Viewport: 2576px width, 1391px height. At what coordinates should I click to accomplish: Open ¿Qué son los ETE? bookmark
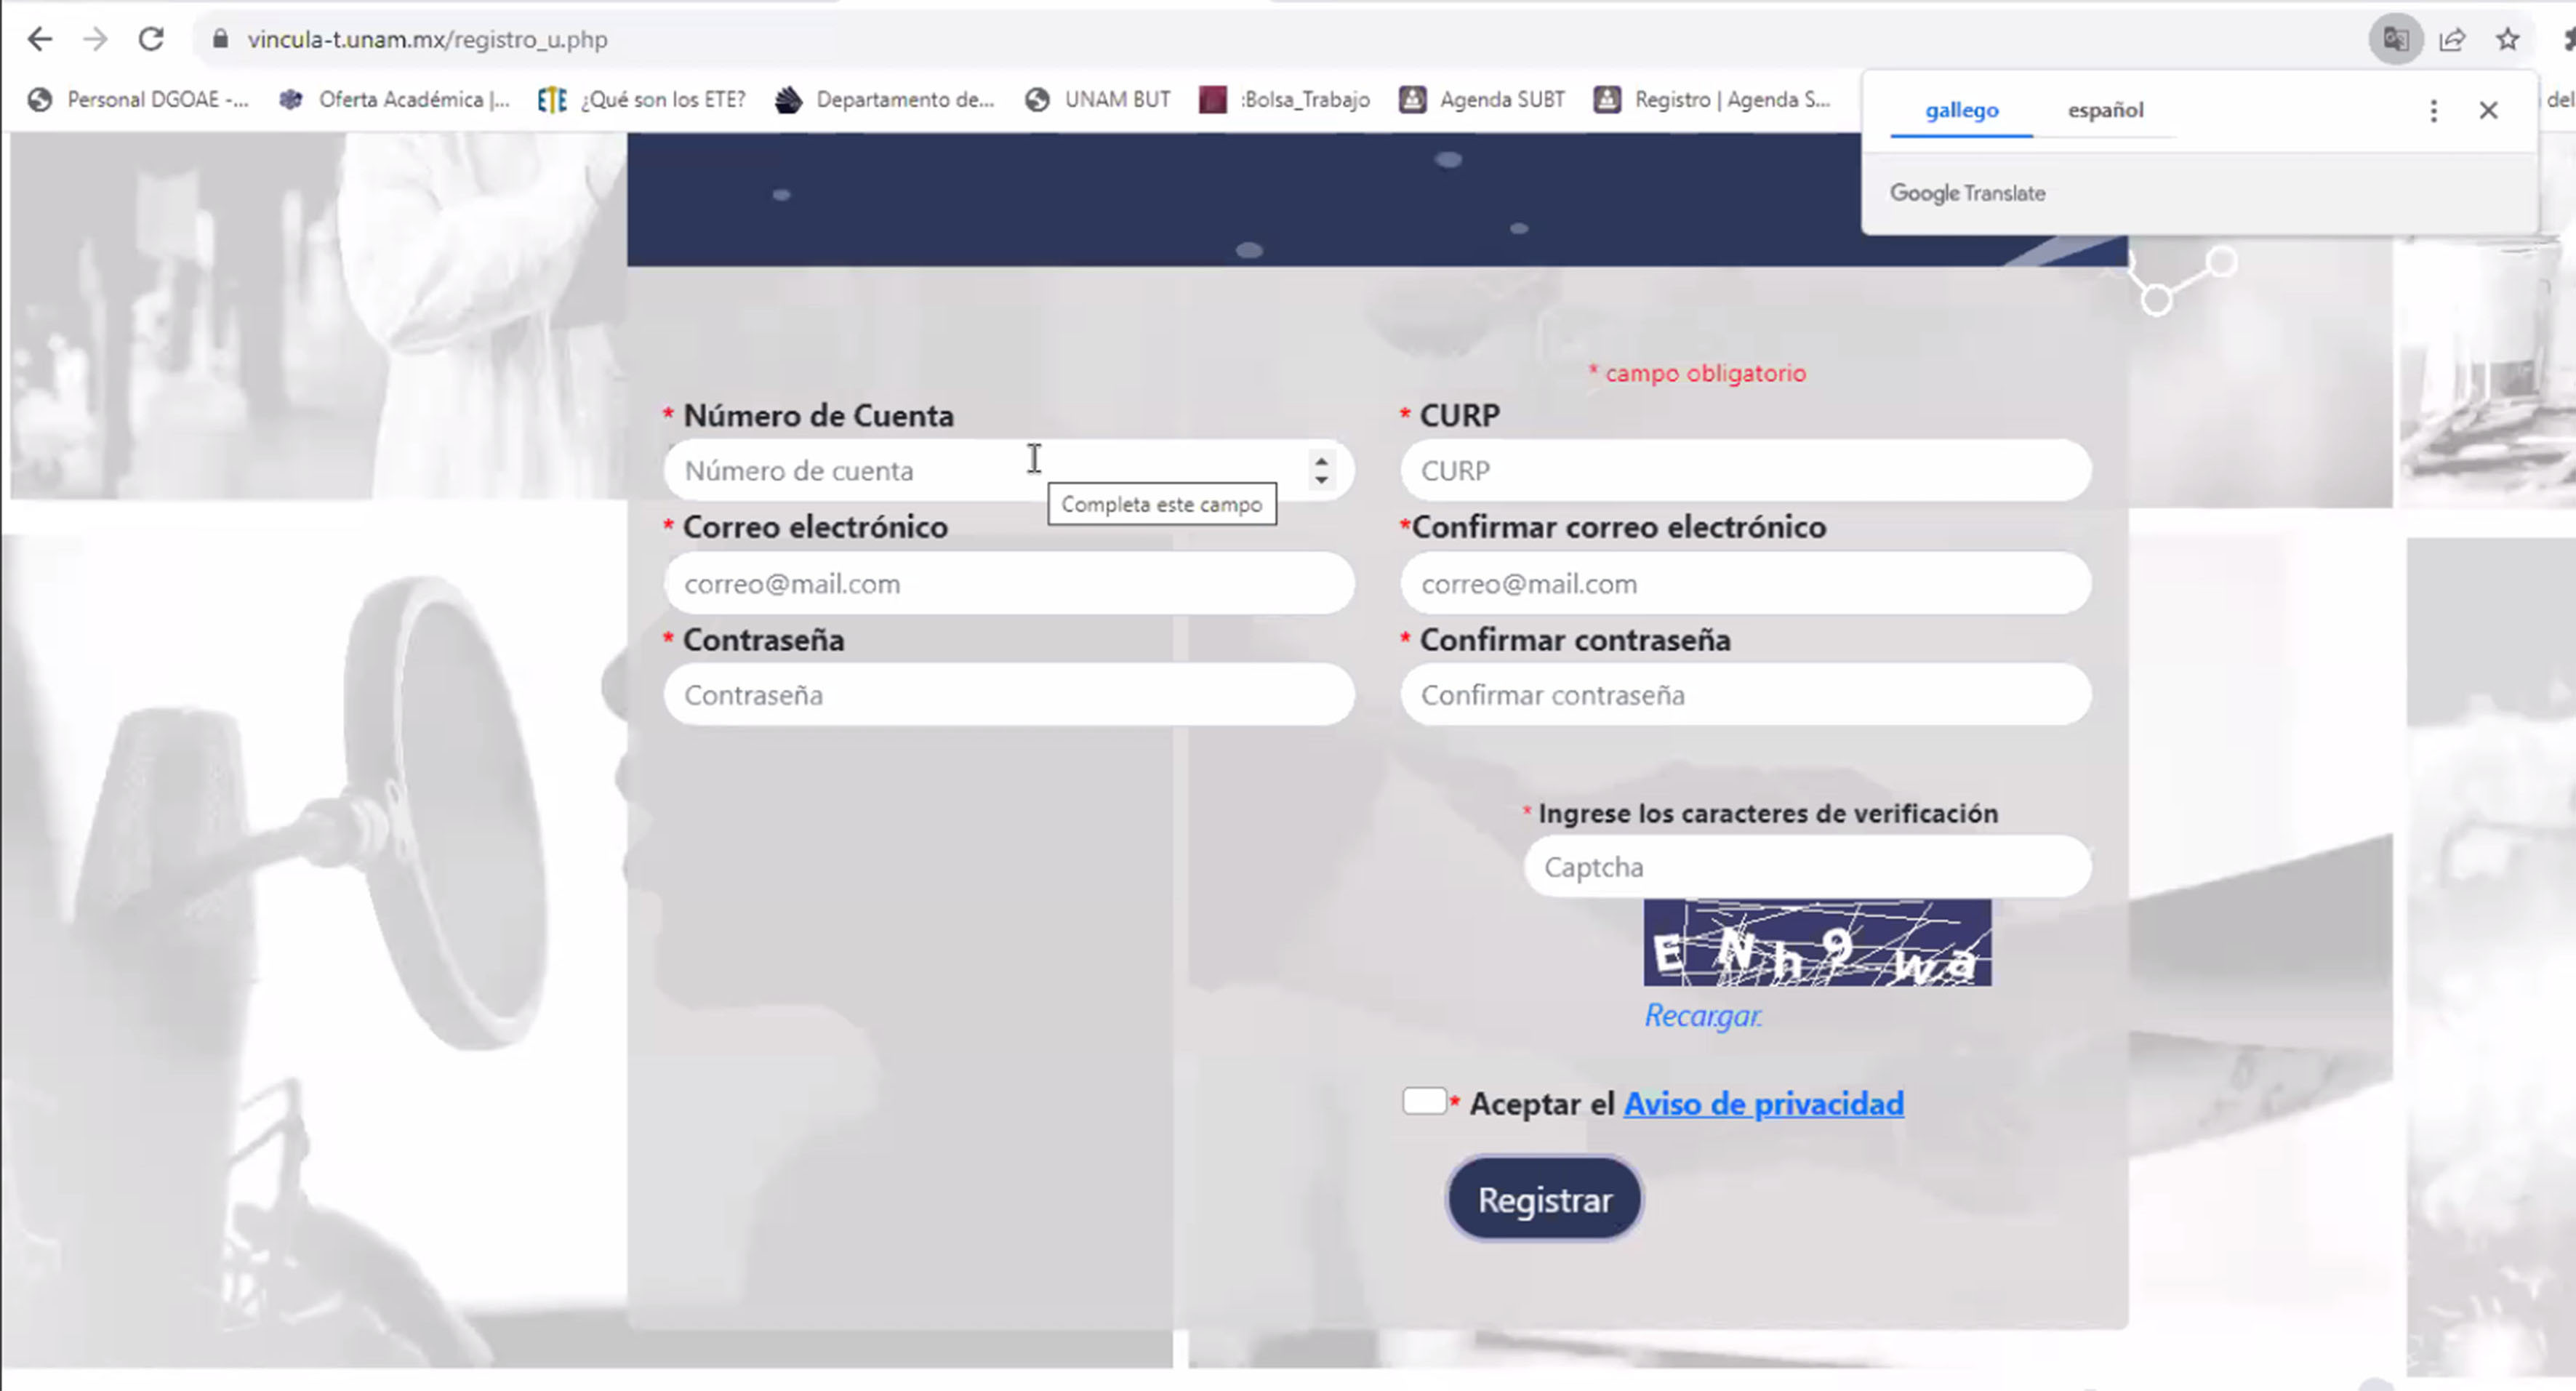pyautogui.click(x=642, y=99)
